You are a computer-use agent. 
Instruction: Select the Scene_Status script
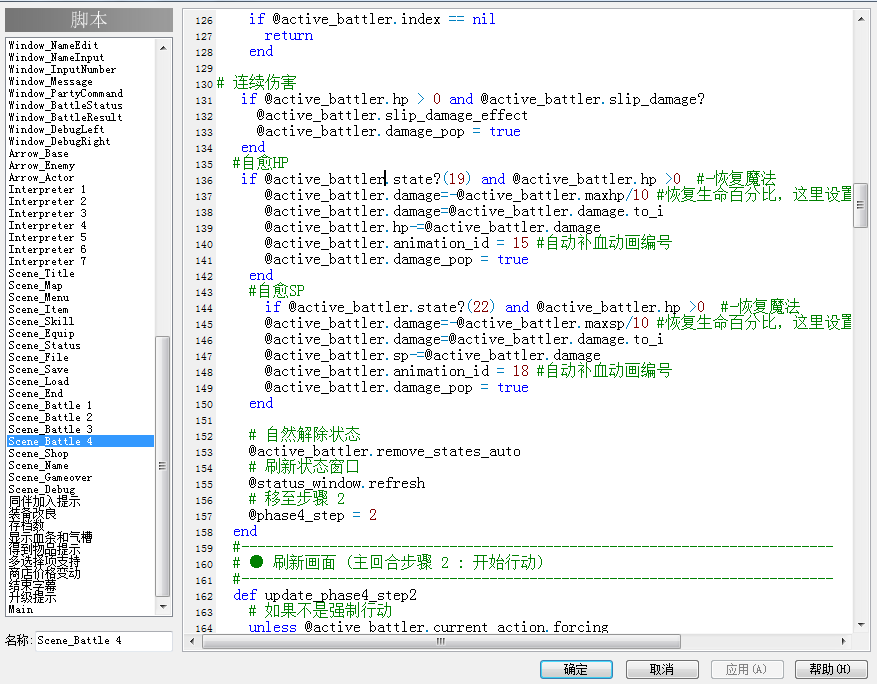tap(44, 346)
